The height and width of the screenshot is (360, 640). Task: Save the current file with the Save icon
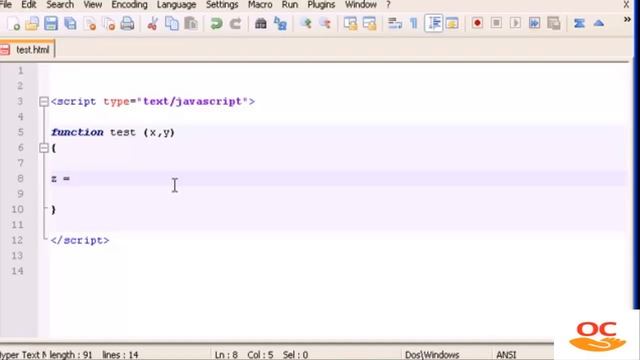click(x=51, y=24)
